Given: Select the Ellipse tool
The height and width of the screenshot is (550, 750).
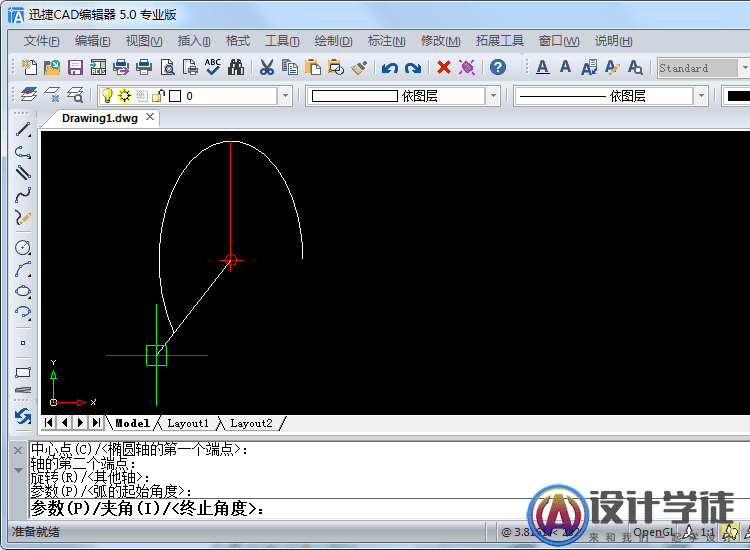Looking at the screenshot, I should point(23,291).
